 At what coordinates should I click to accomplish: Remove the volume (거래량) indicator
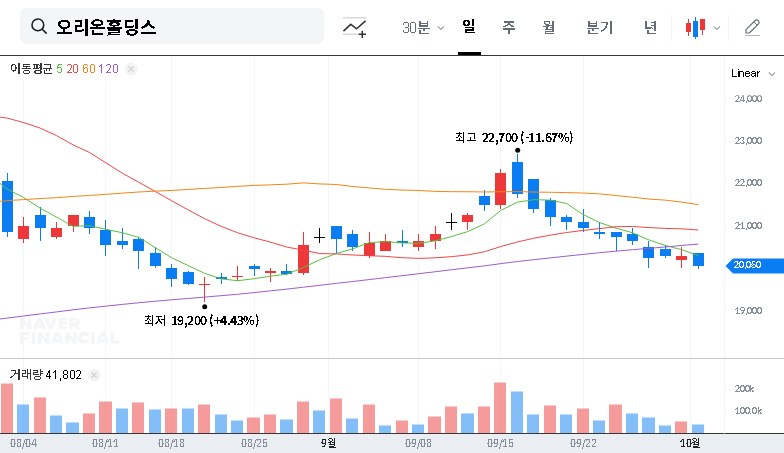(94, 375)
